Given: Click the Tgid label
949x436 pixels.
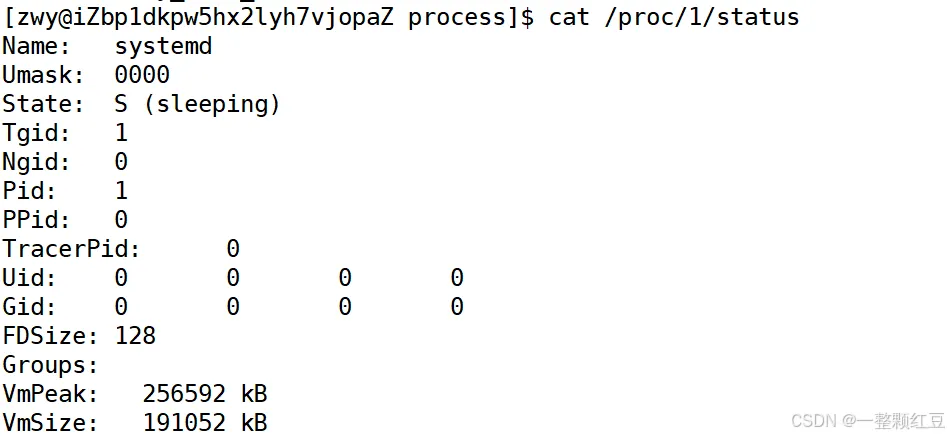Looking at the screenshot, I should tap(36, 133).
